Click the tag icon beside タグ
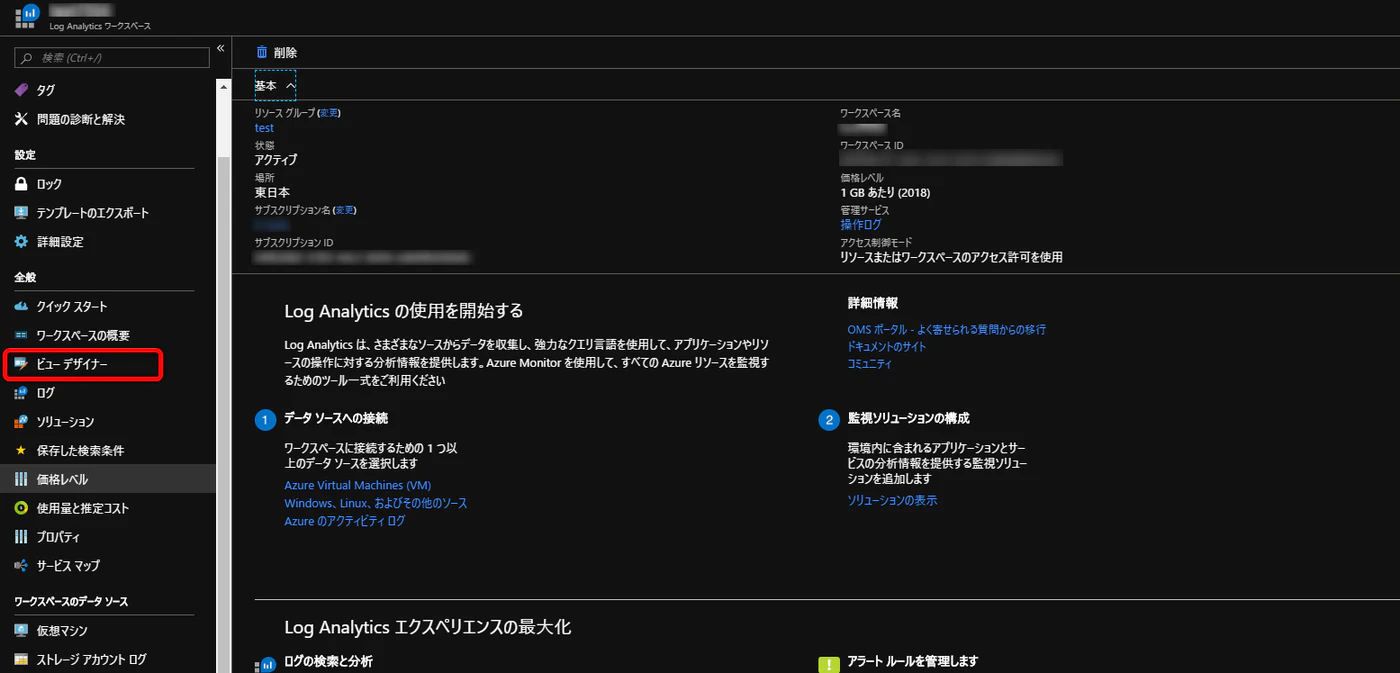Screen dimensions: 1400x673 pos(21,90)
